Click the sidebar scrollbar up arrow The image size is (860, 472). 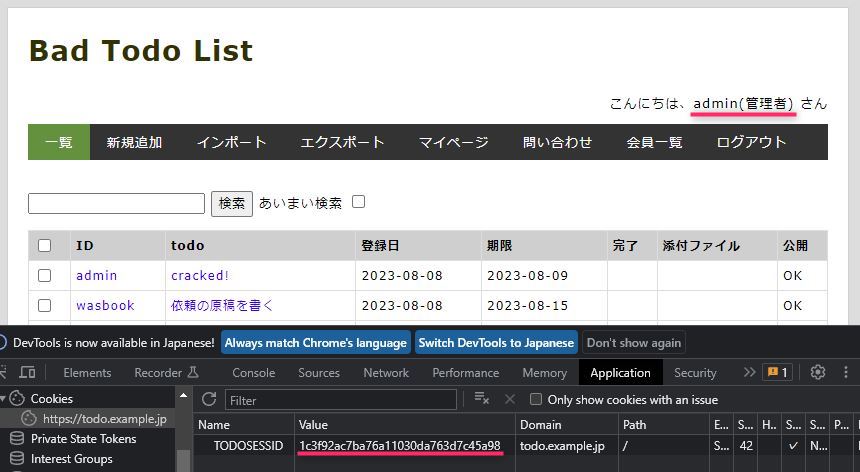[x=183, y=395]
